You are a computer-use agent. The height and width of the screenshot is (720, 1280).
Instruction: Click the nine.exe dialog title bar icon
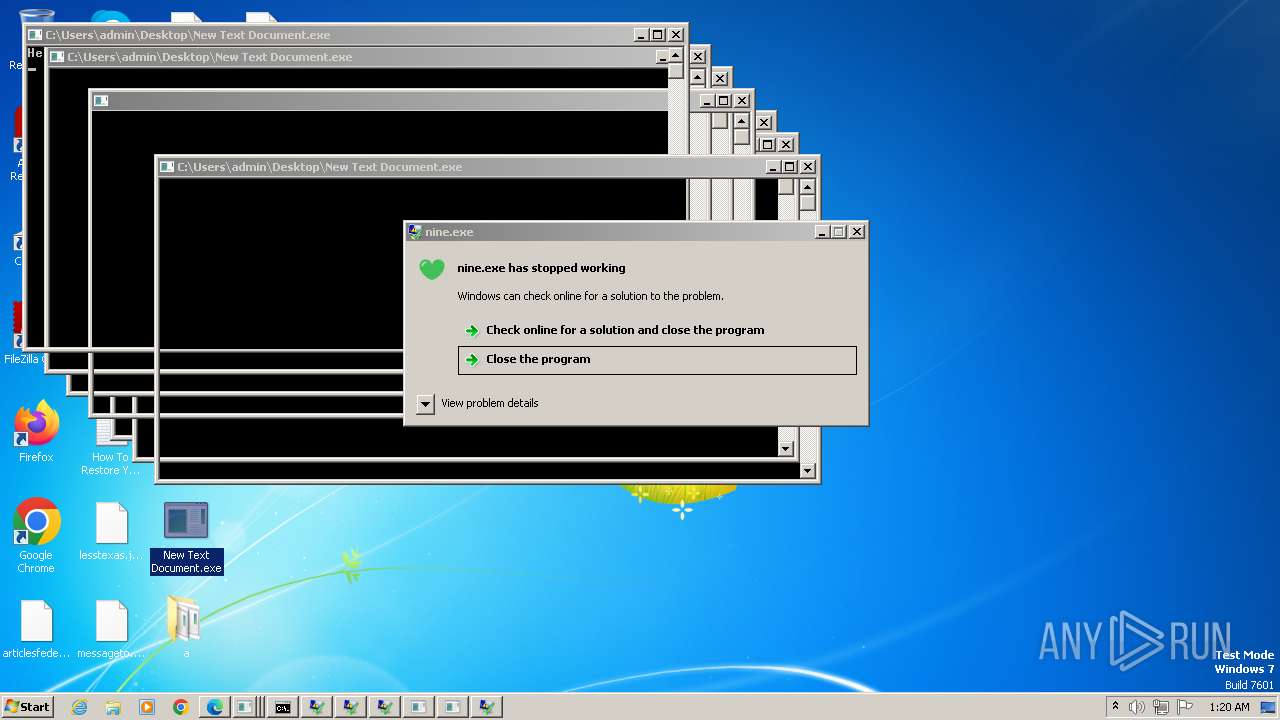415,232
